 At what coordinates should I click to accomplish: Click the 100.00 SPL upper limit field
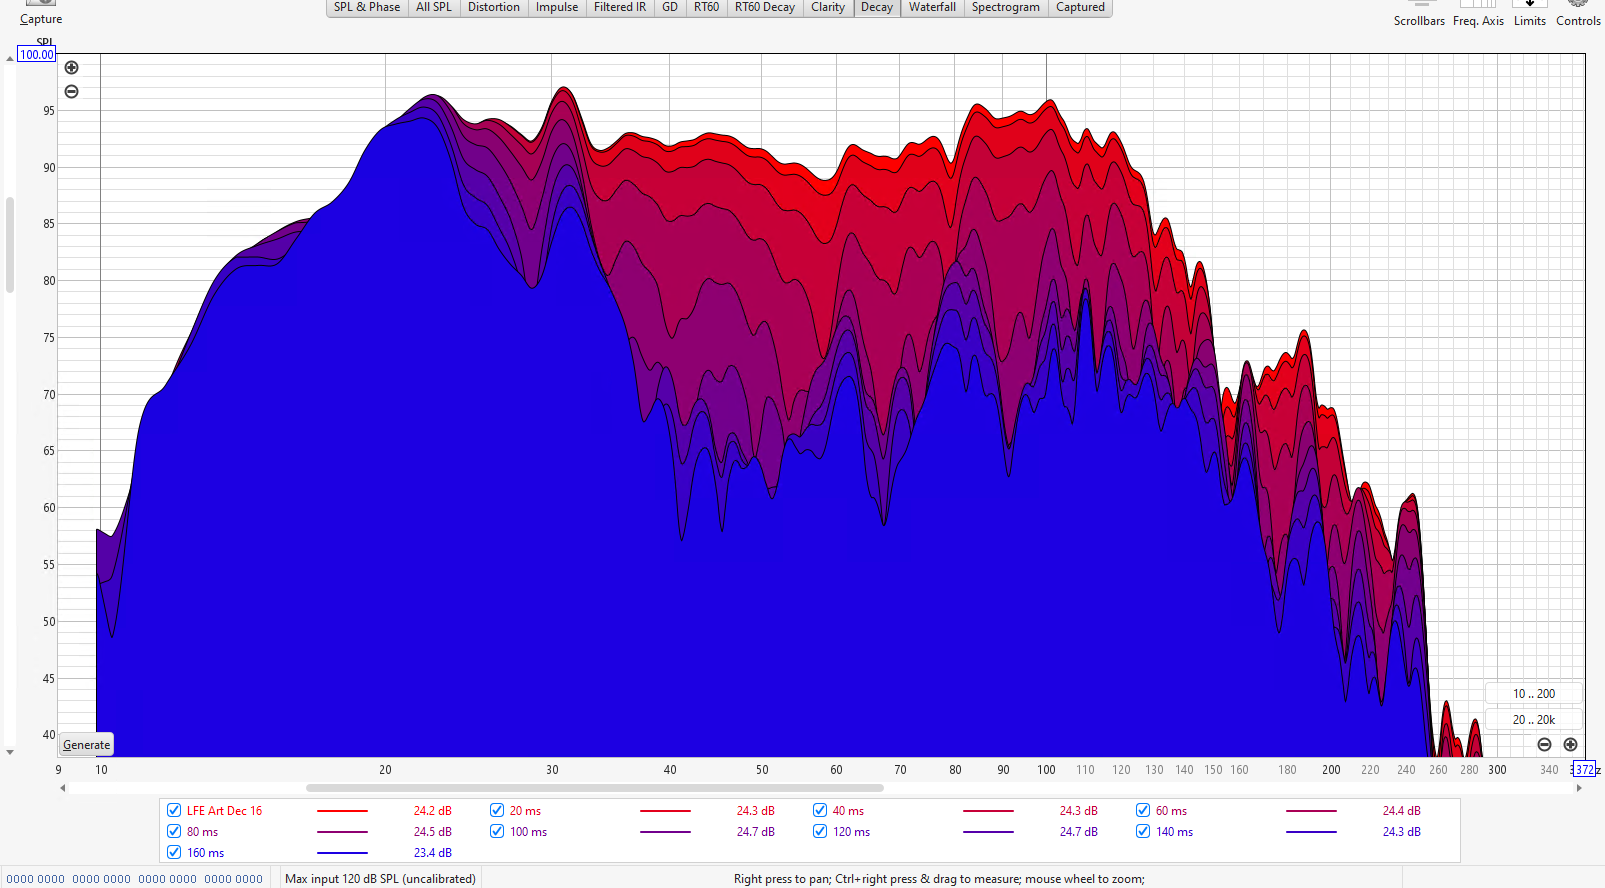click(x=37, y=55)
